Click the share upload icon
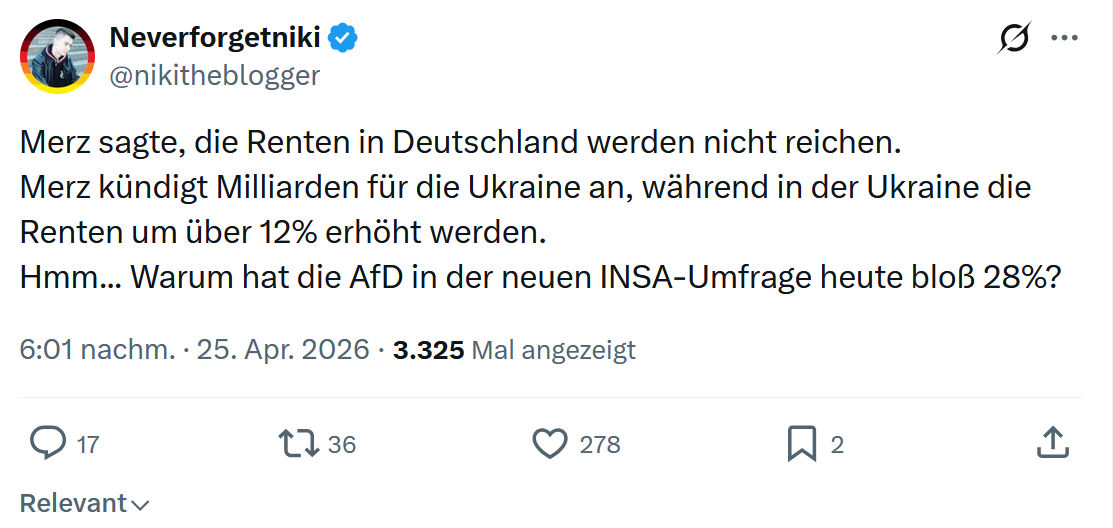Viewport: 1113px width, 528px height. pyautogui.click(x=1053, y=443)
